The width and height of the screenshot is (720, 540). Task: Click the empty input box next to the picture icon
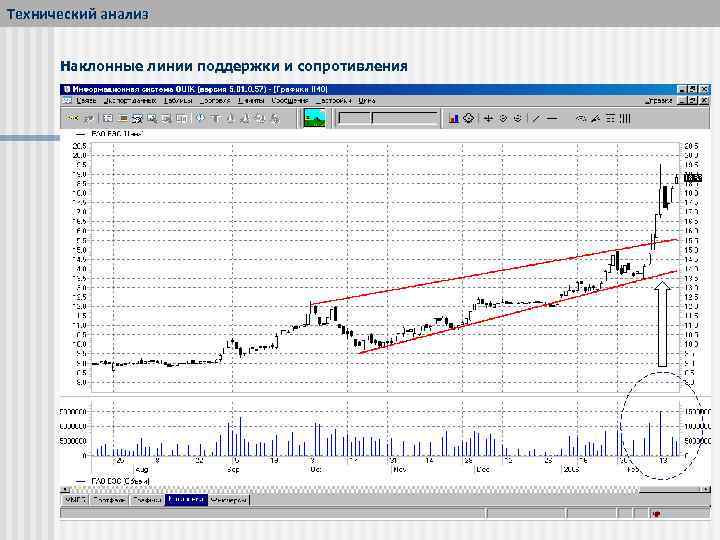click(354, 118)
